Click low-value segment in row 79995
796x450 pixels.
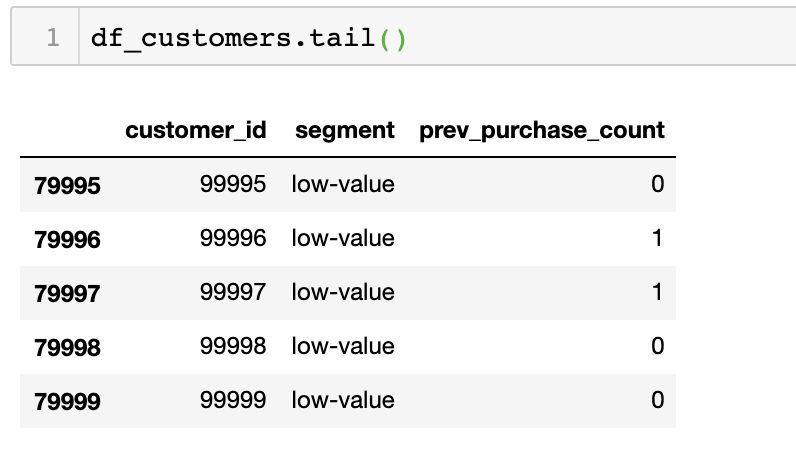coord(343,184)
